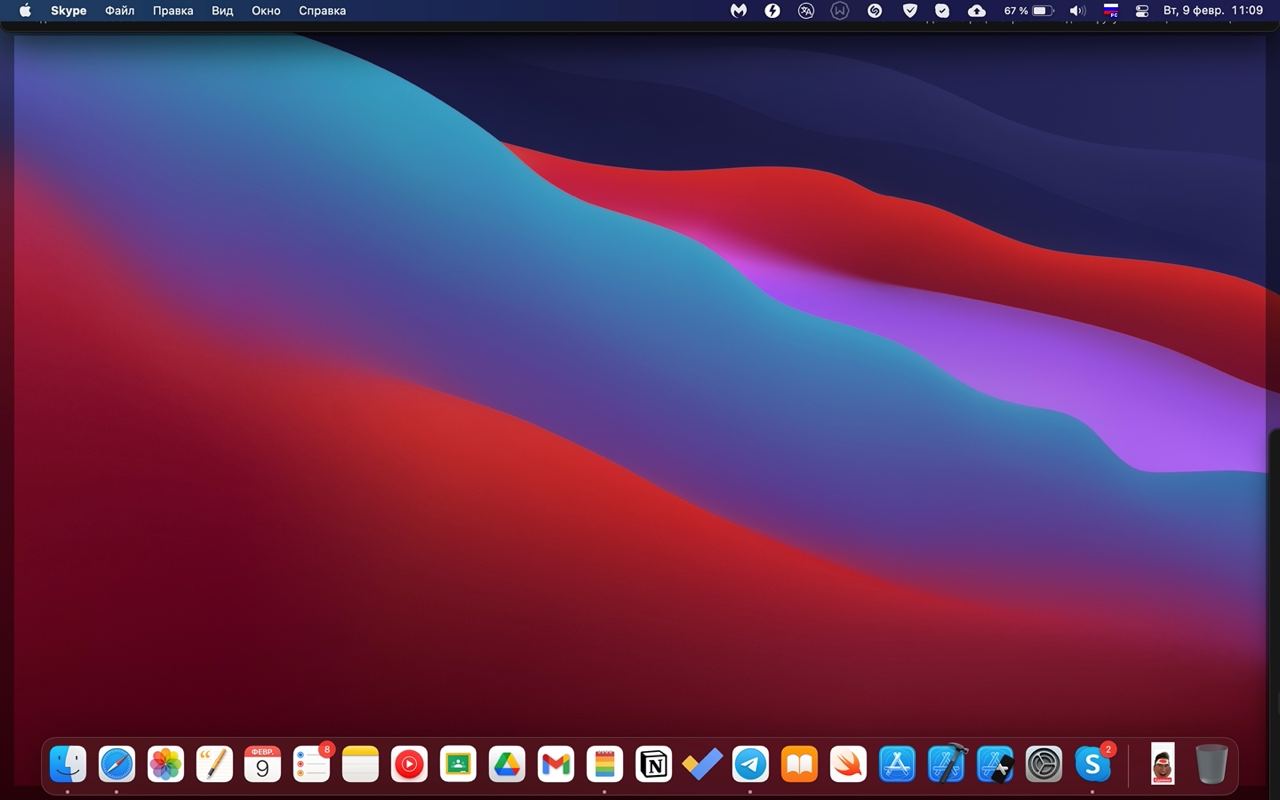Click the Malwarebytes menu bar icon

739,10
